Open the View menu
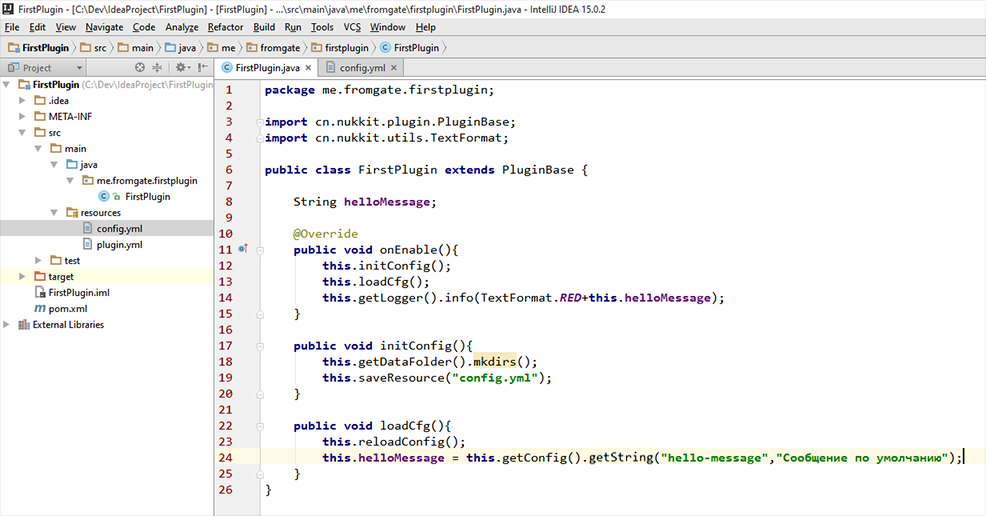Screen dimensions: 986x516 [65, 27]
